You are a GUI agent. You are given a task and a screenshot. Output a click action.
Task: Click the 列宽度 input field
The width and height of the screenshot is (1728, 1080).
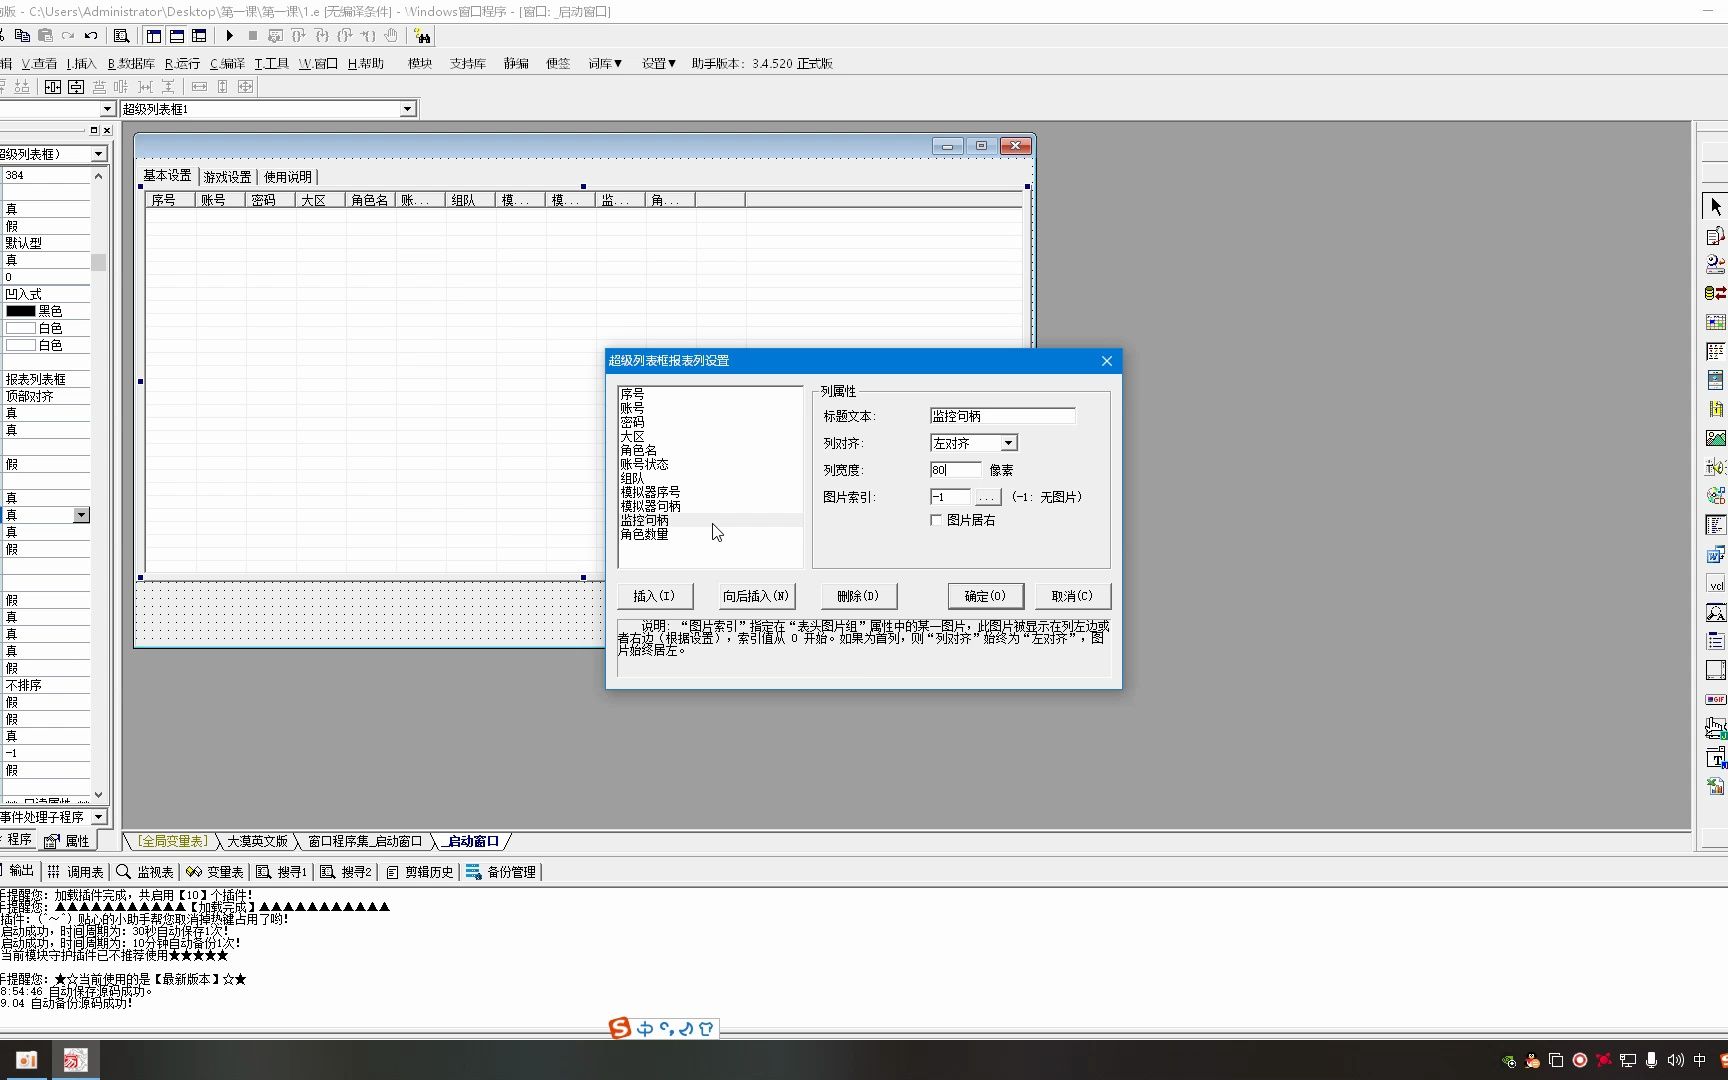956,470
